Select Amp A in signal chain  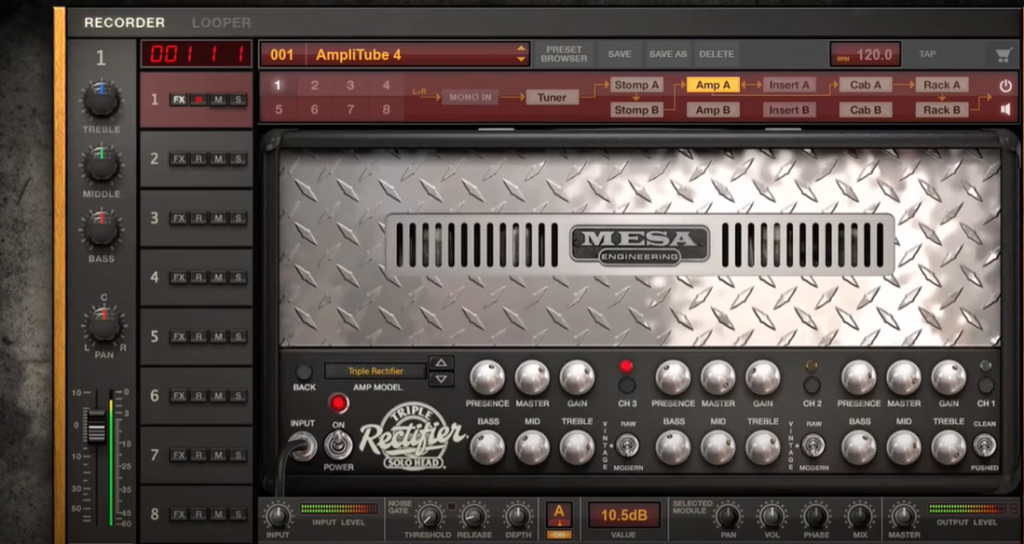point(712,85)
